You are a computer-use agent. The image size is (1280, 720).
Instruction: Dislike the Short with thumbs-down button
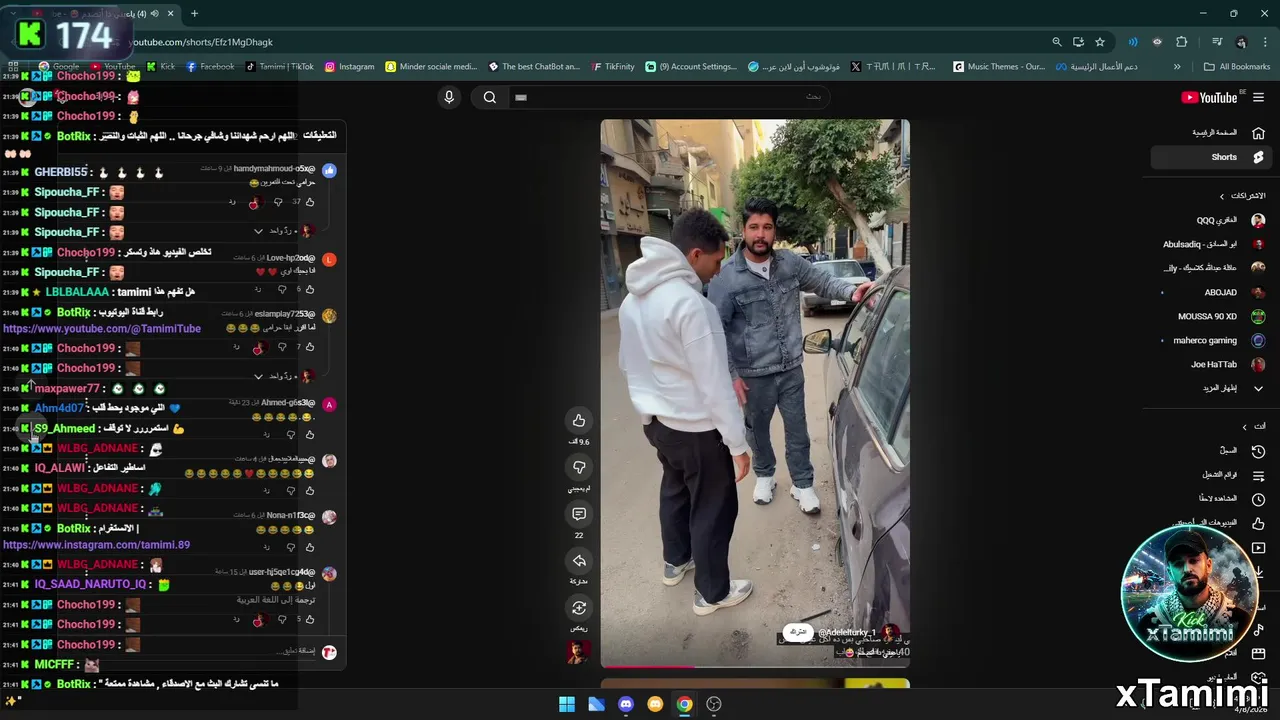[579, 467]
